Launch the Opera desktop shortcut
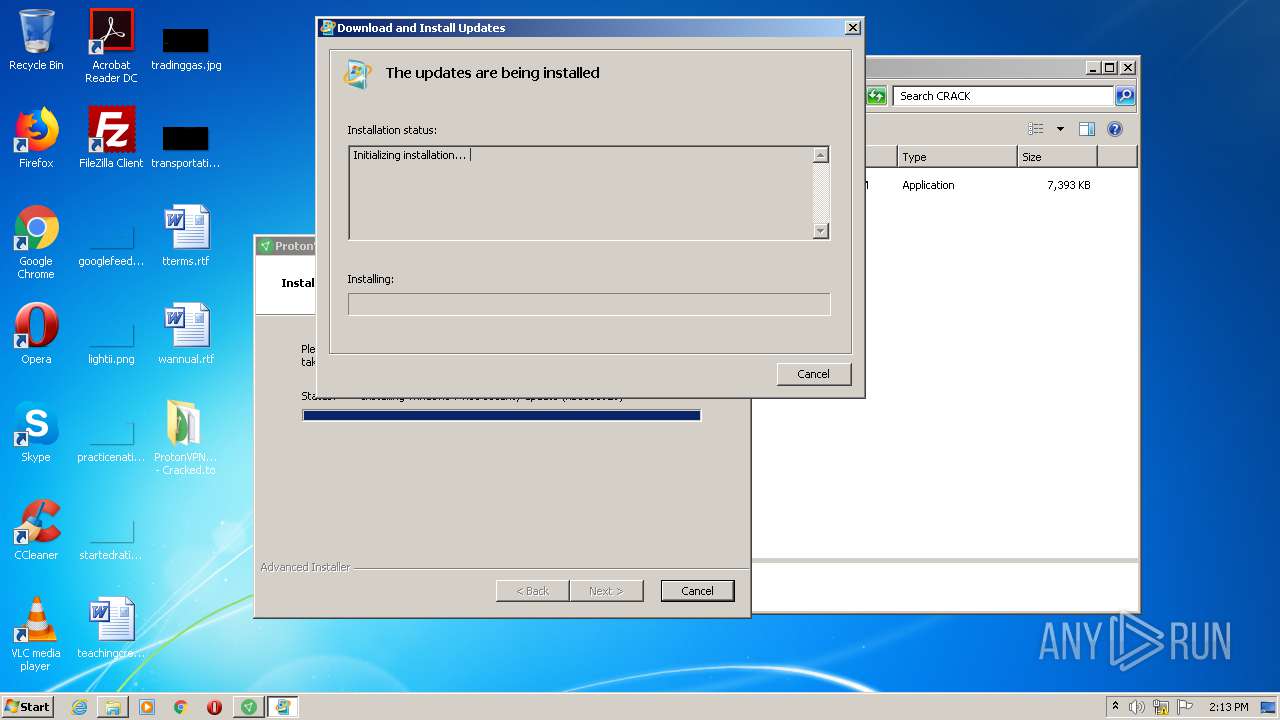Viewport: 1280px width, 720px height. 36,334
